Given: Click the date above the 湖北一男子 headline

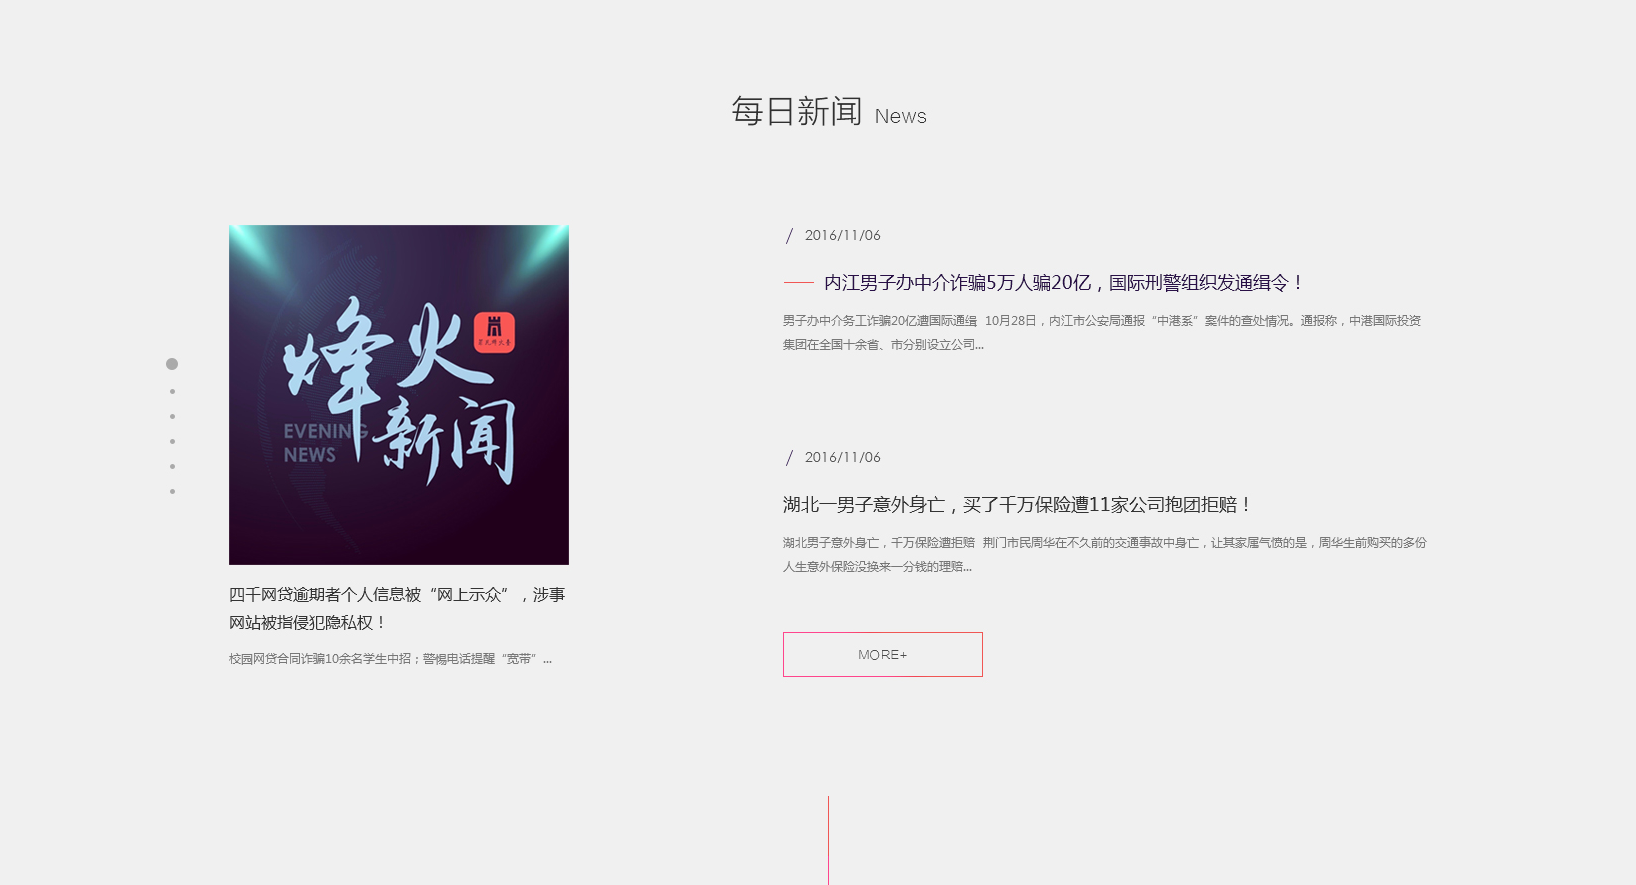Looking at the screenshot, I should coord(842,458).
